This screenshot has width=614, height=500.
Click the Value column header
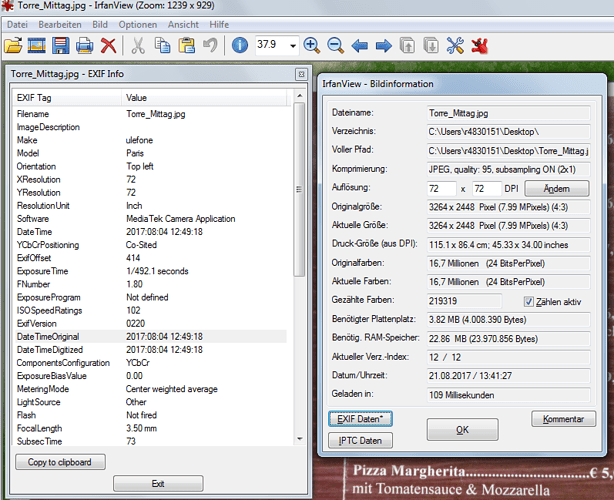[206, 98]
